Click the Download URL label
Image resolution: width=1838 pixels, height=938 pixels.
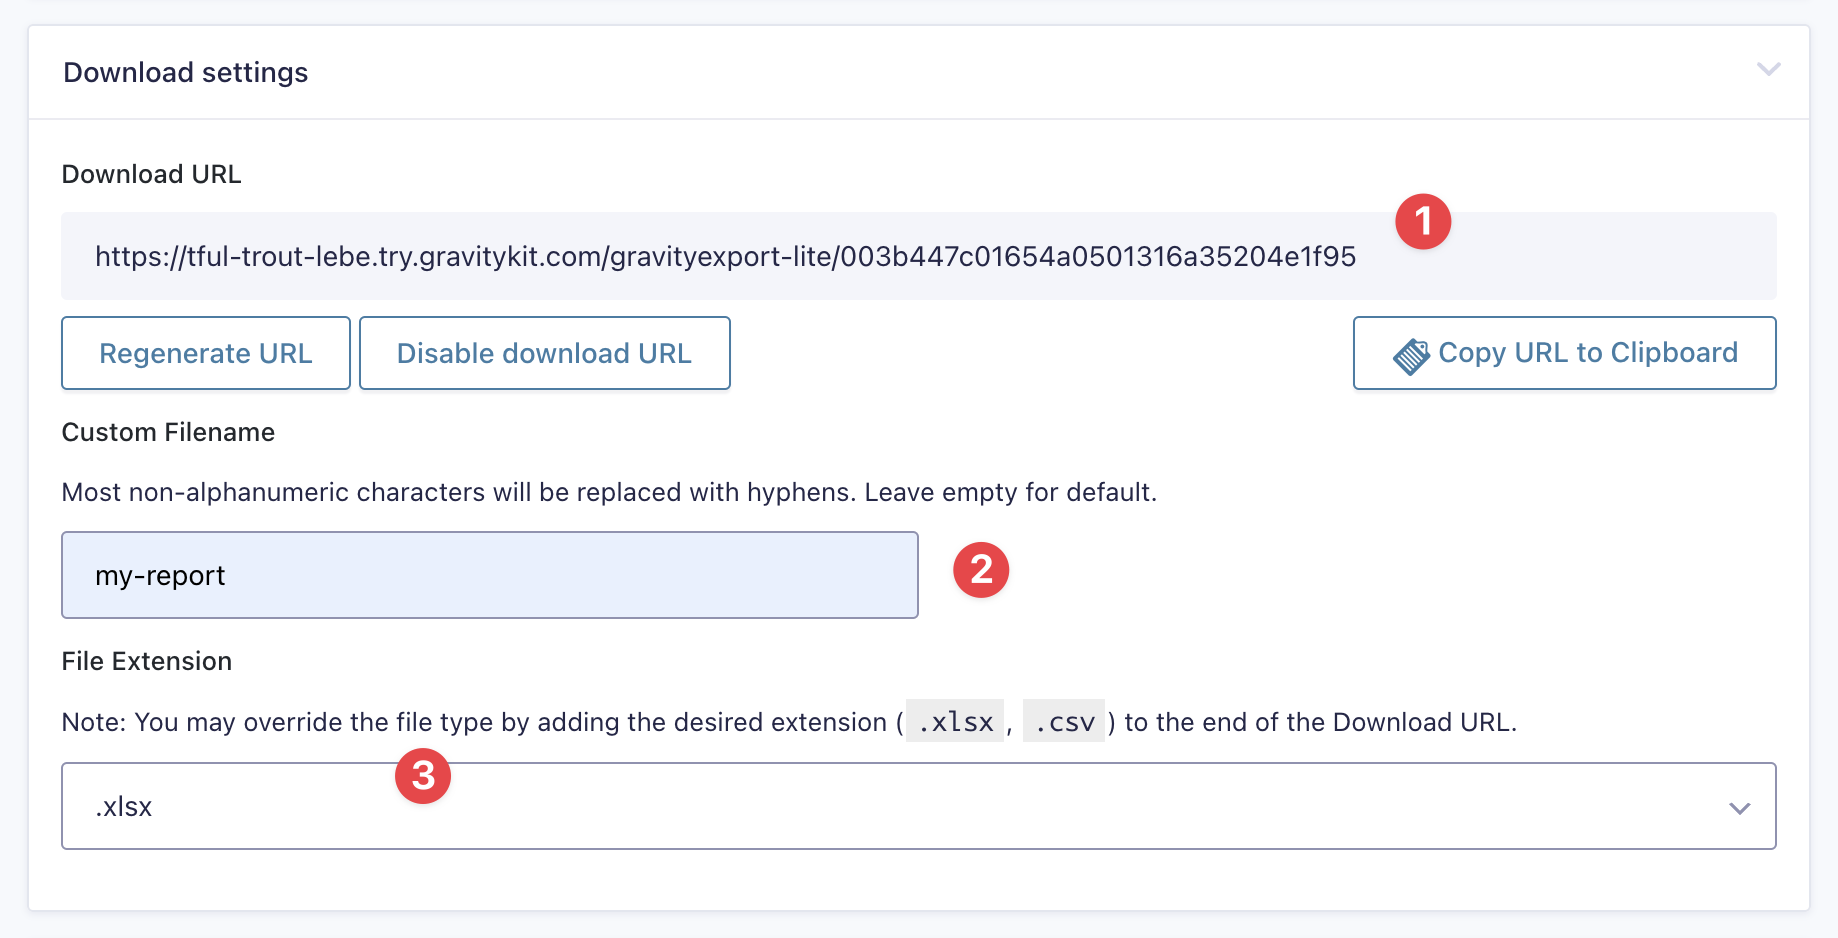151,173
